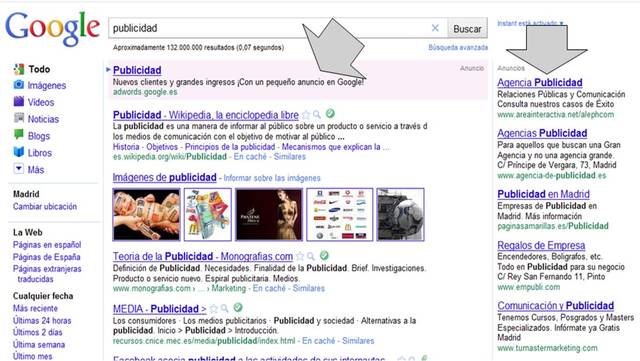
Task: Open the brand logos grid thumbnail
Action: [340, 214]
